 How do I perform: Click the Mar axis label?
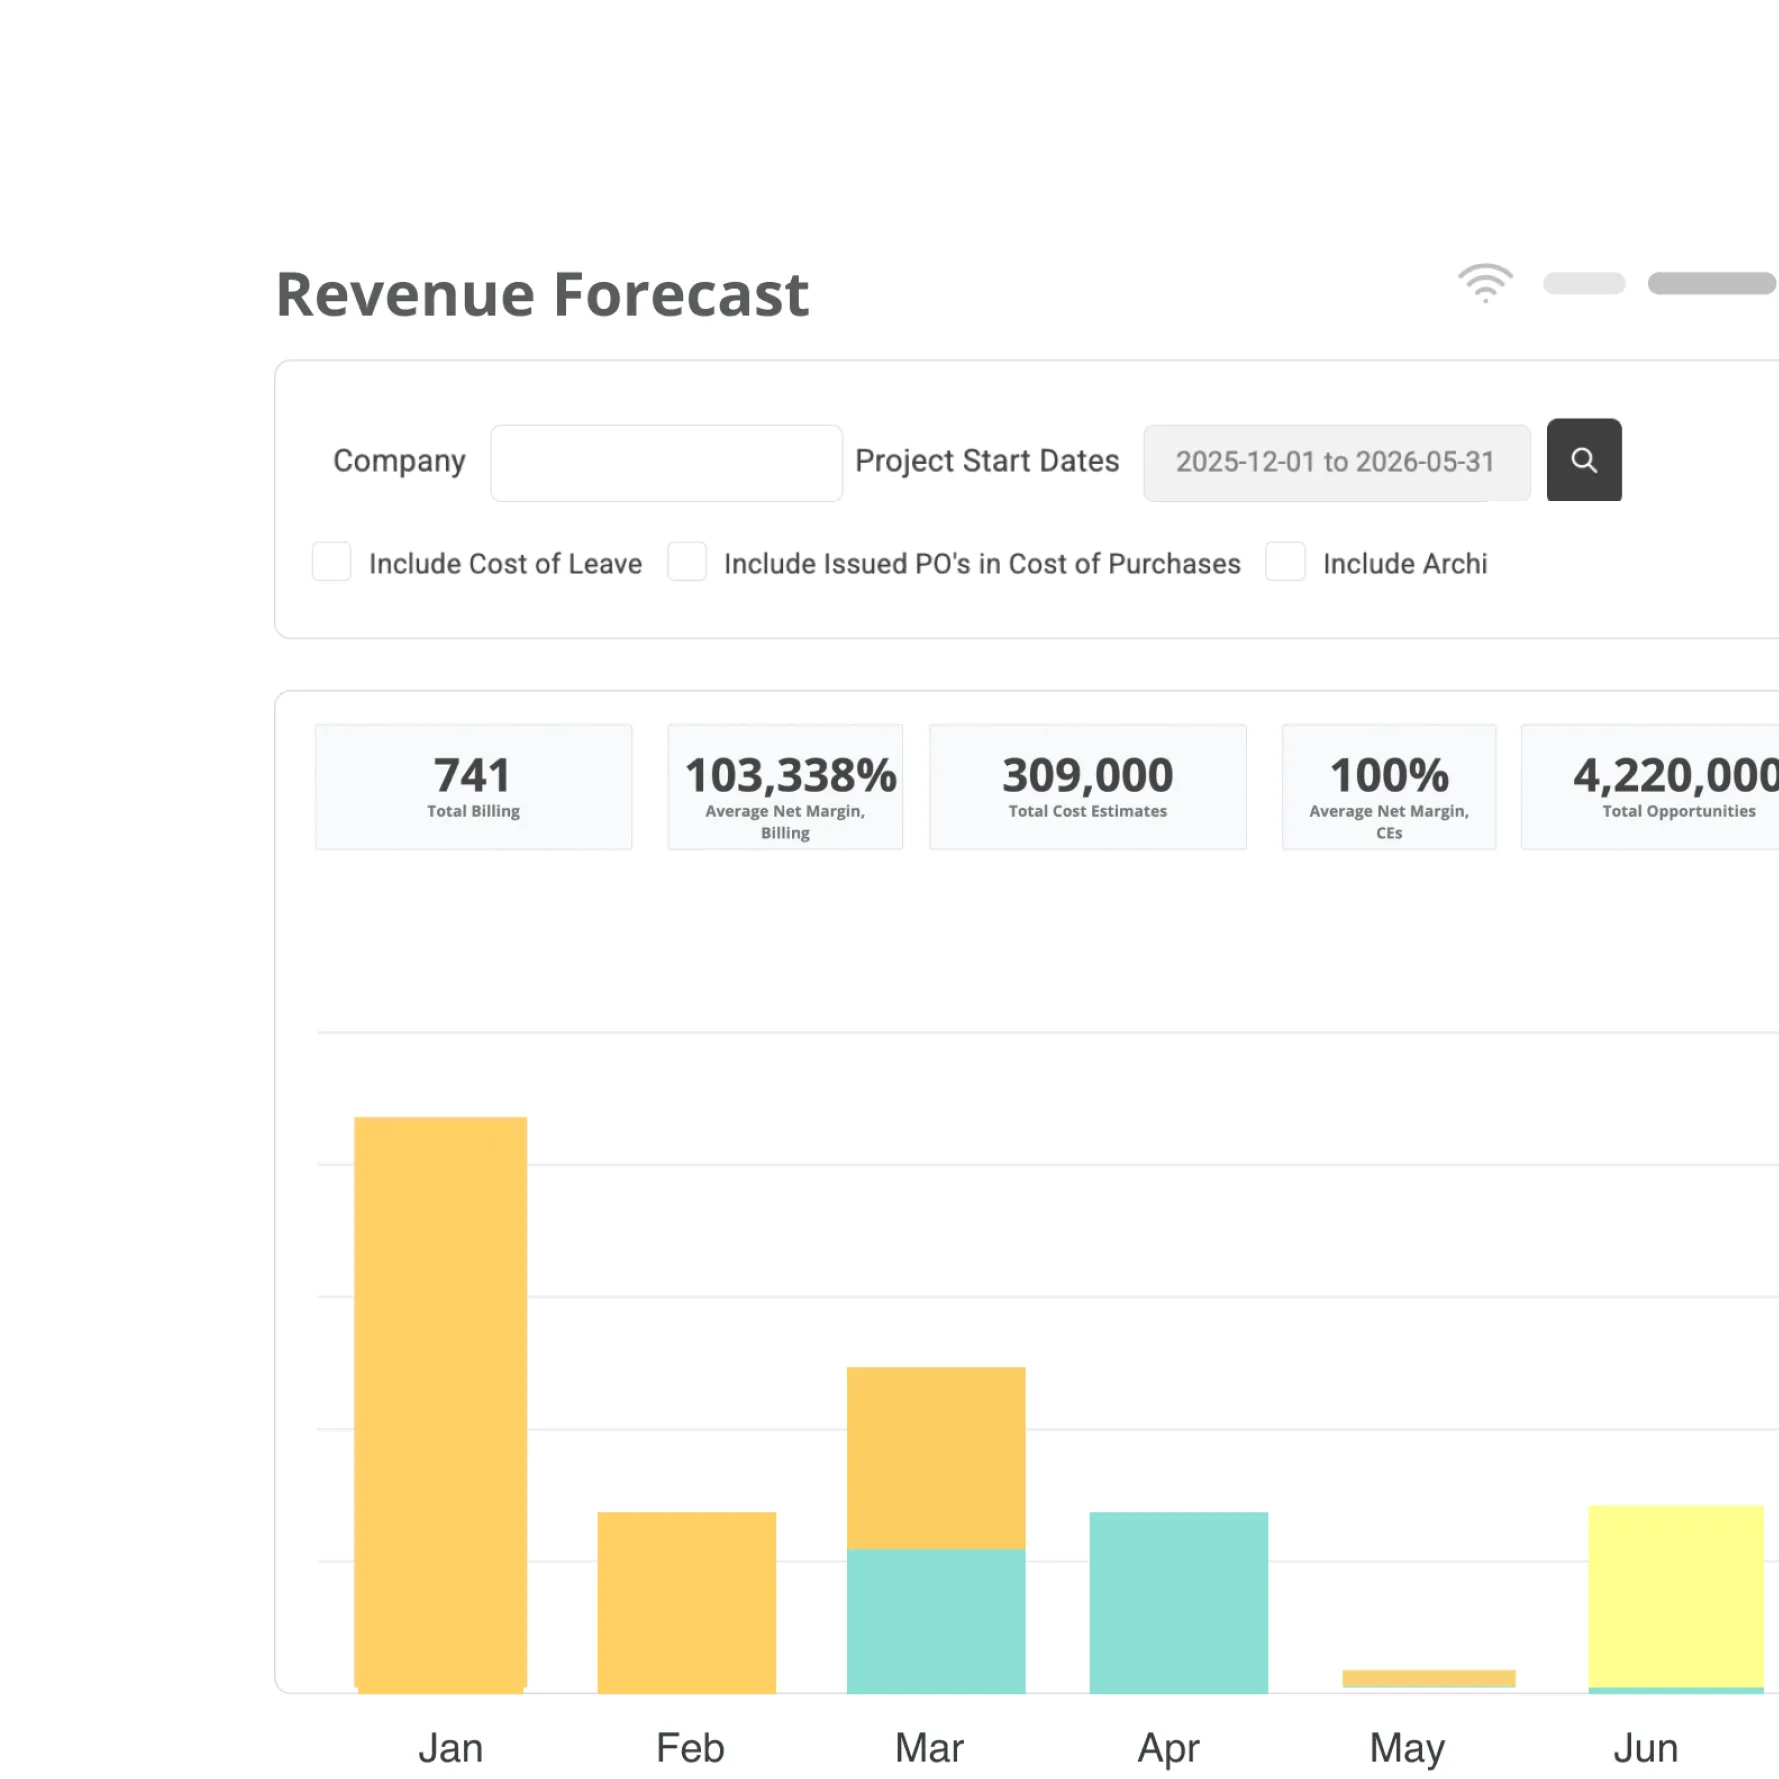929,1748
